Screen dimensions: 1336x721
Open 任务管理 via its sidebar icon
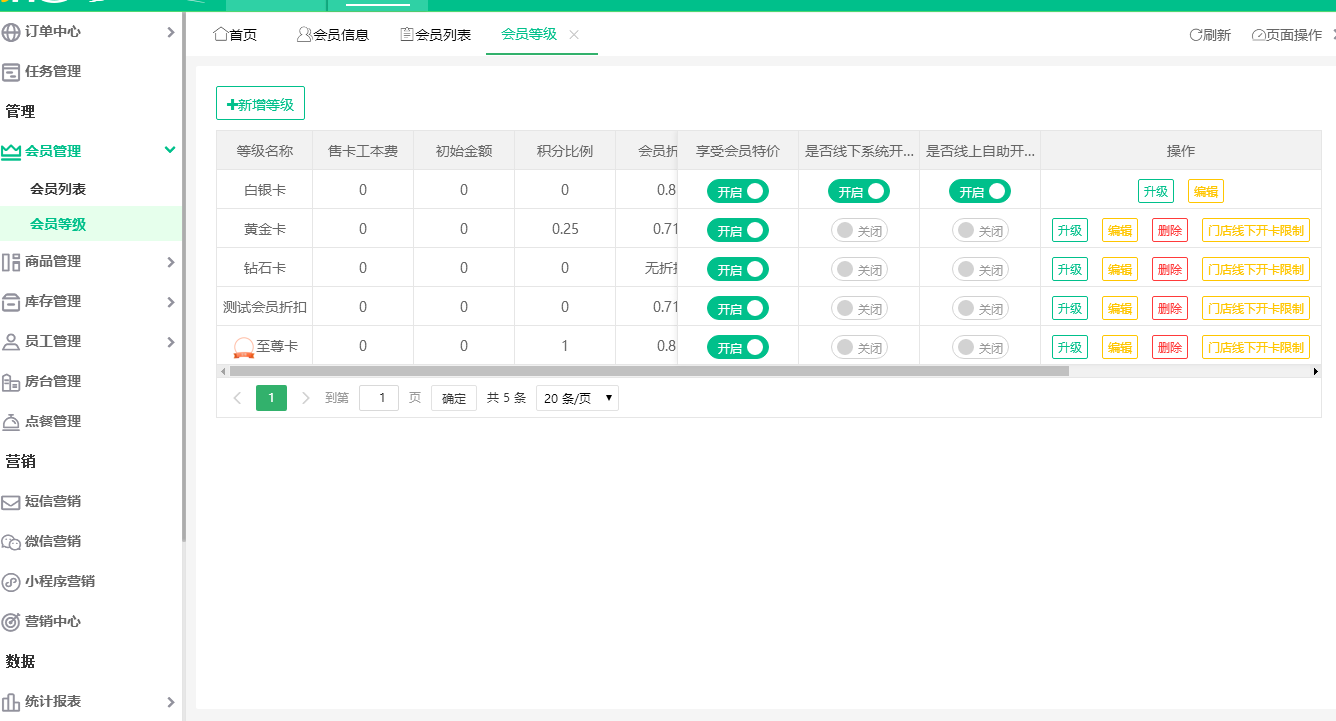click(x=11, y=72)
